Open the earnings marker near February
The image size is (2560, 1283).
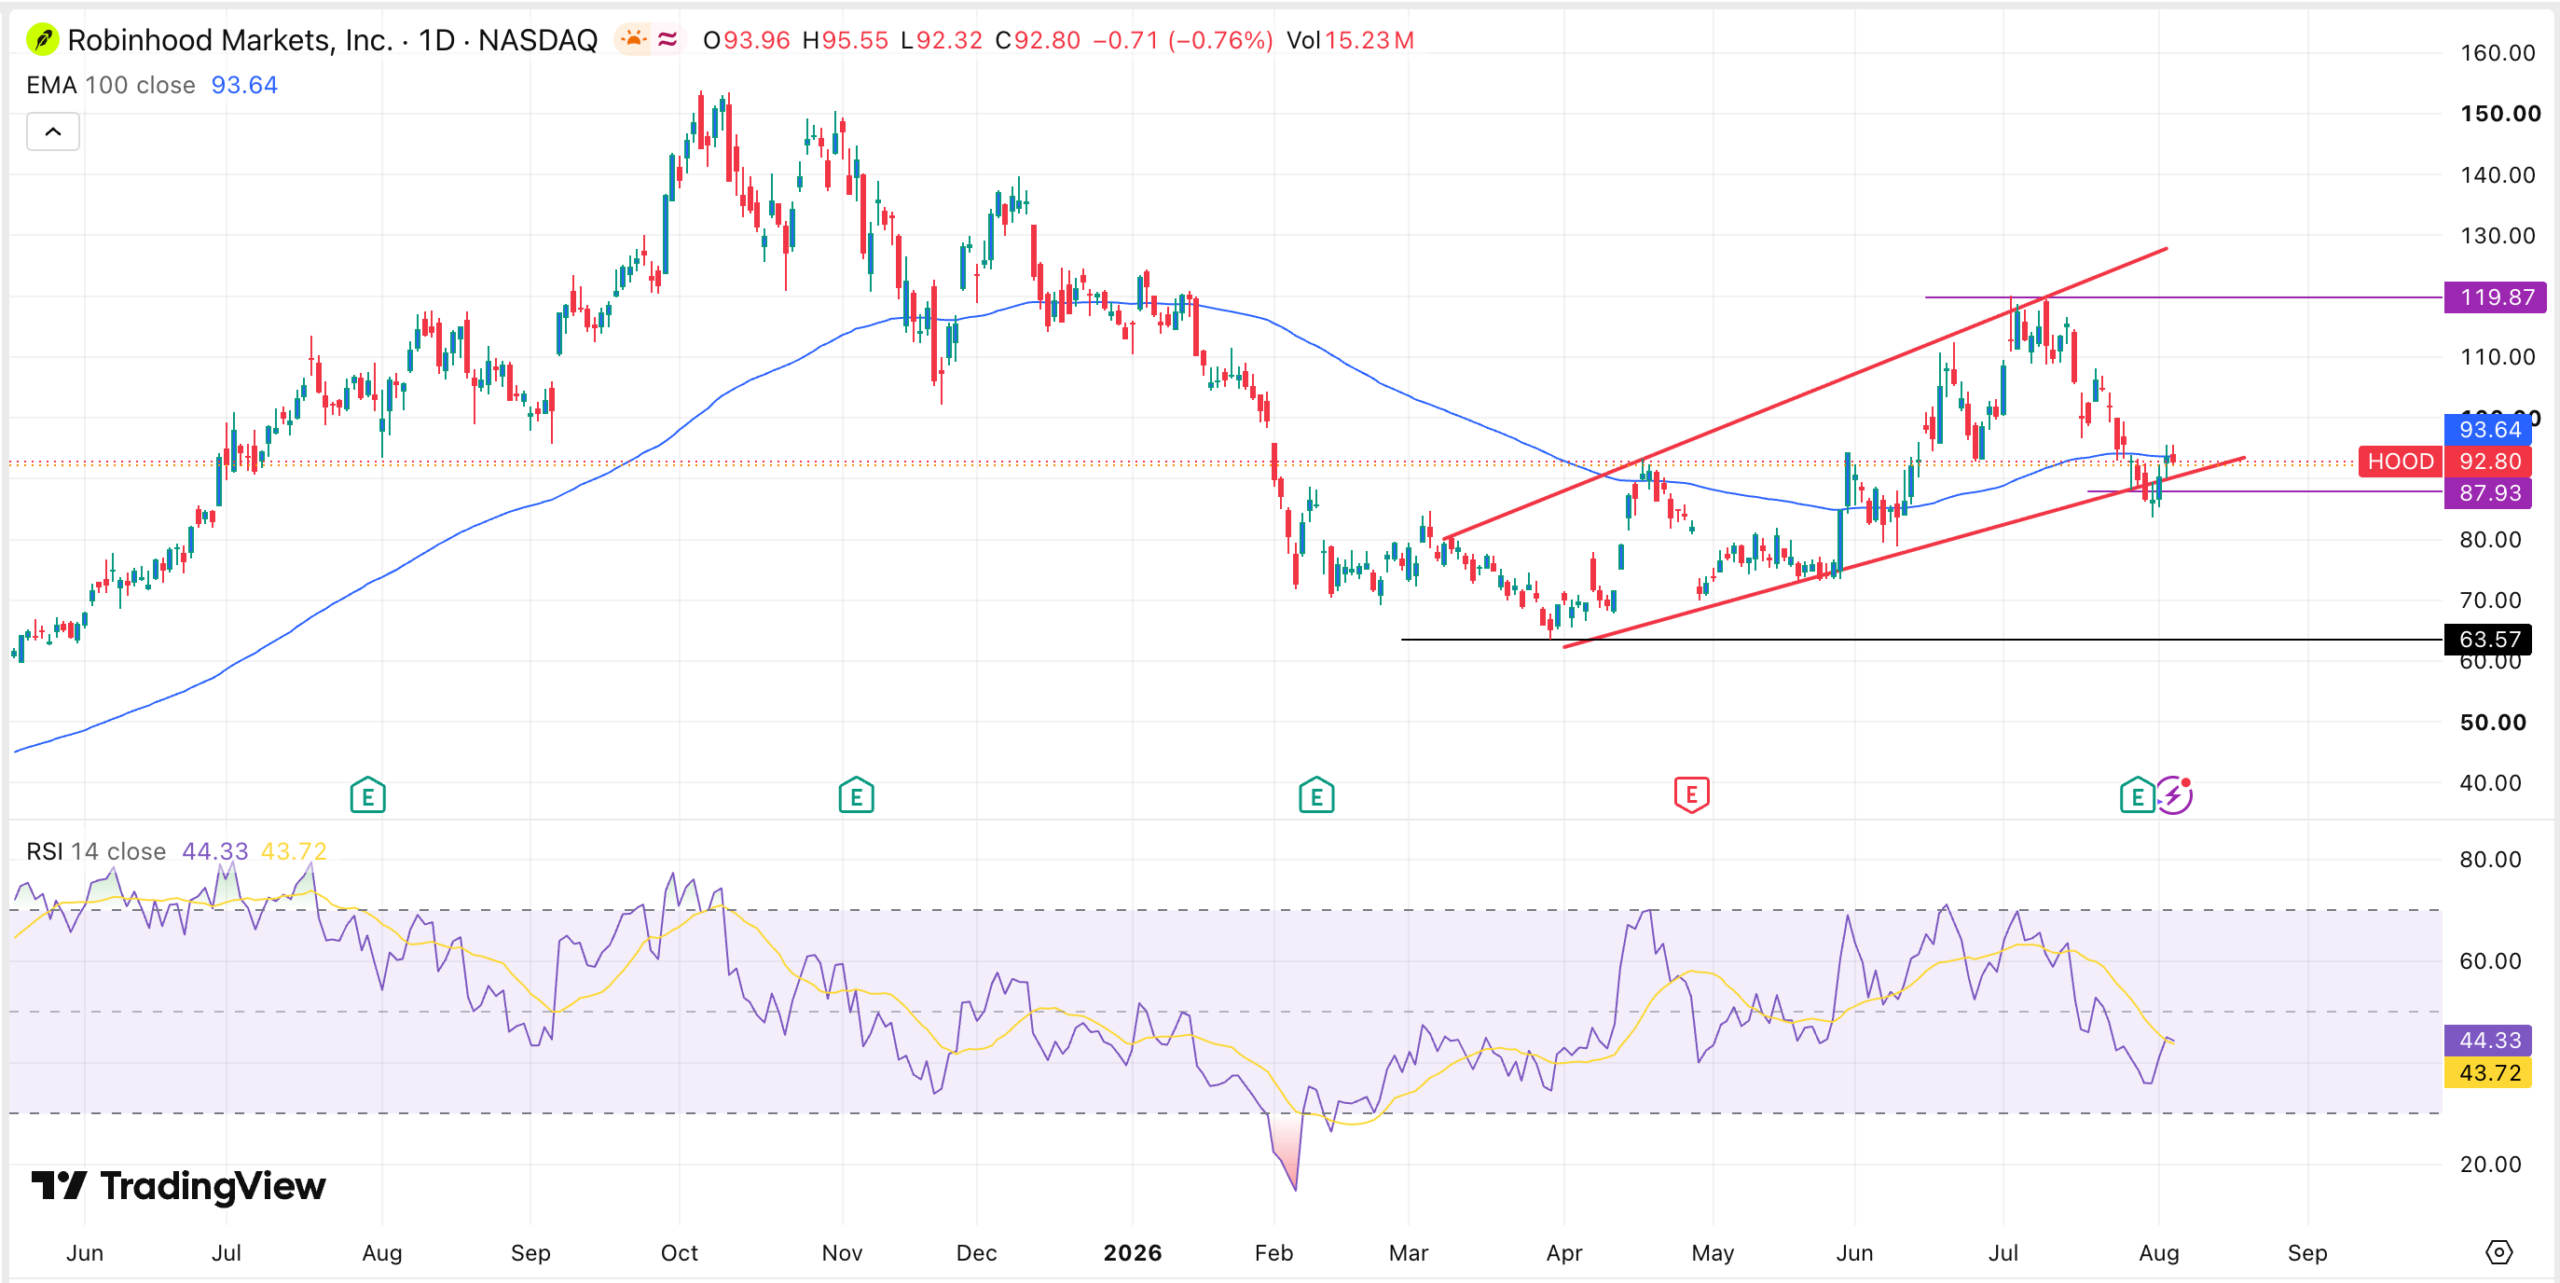[1316, 796]
